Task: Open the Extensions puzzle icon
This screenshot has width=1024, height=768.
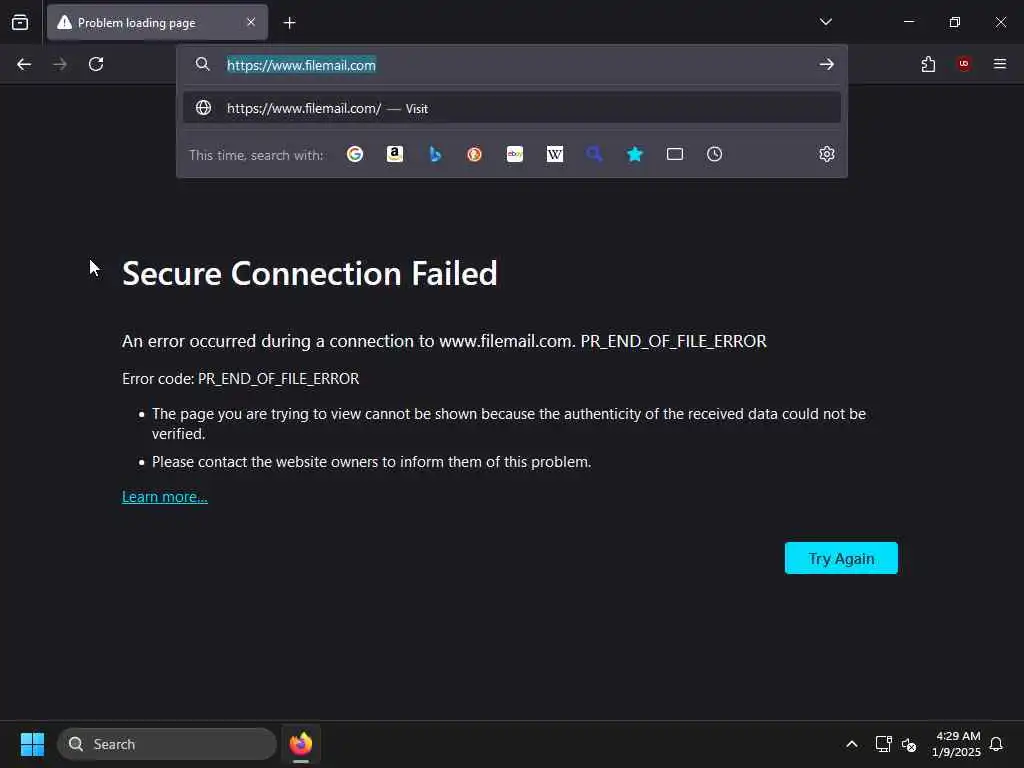Action: 928,64
